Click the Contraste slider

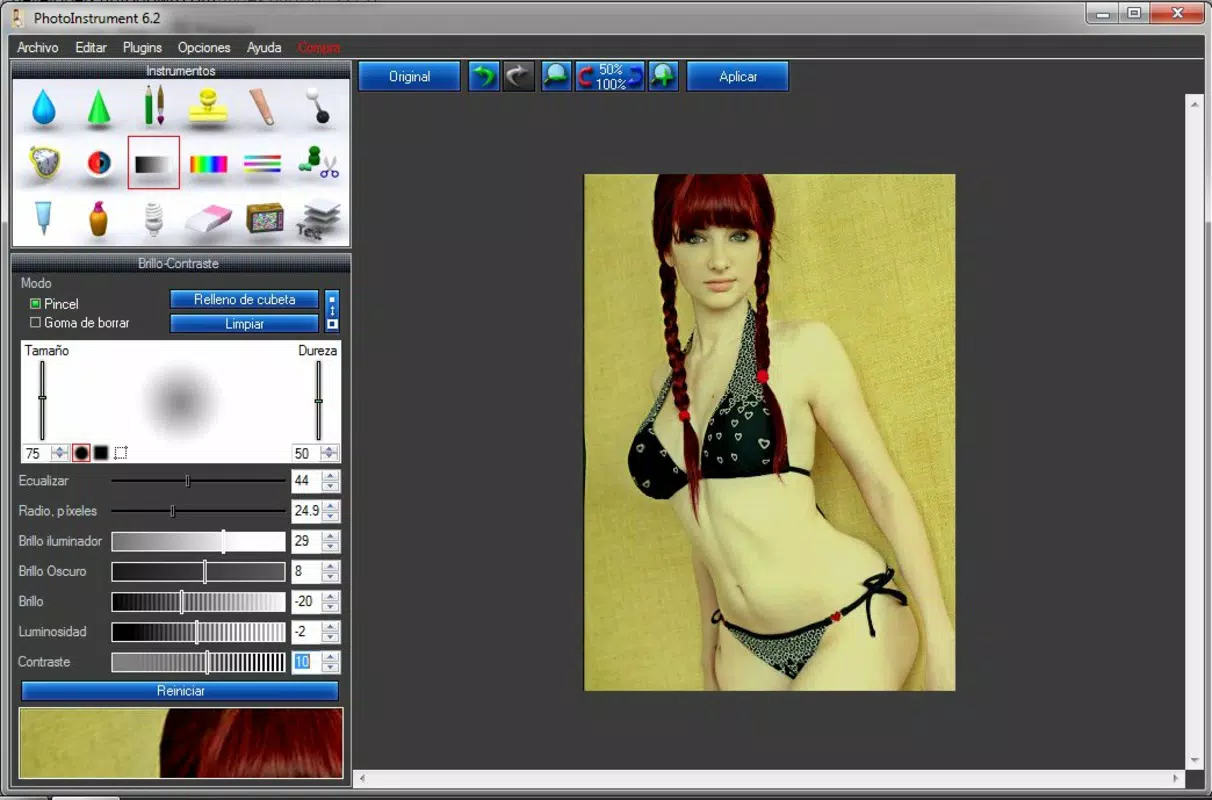[198, 662]
